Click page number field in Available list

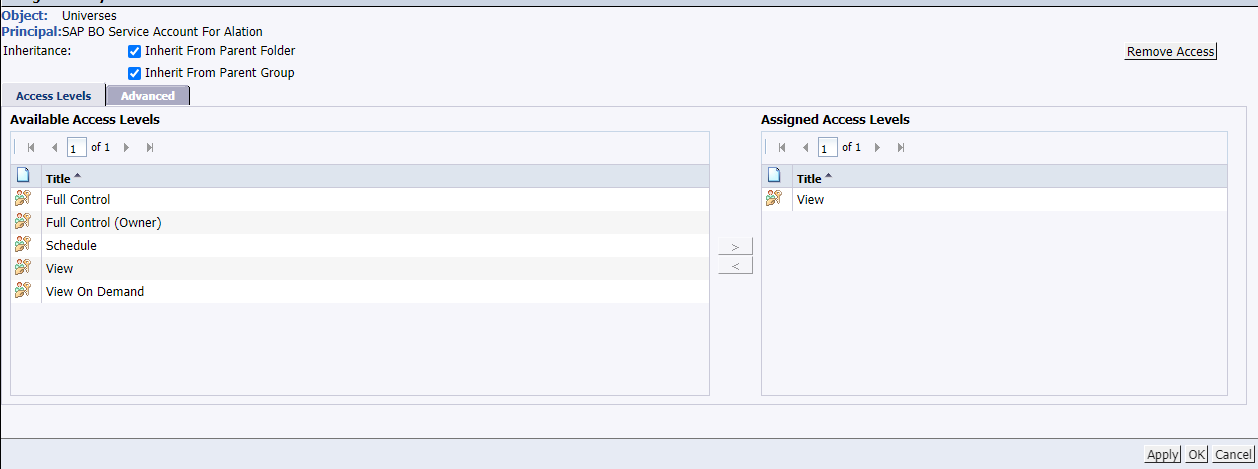tap(77, 148)
